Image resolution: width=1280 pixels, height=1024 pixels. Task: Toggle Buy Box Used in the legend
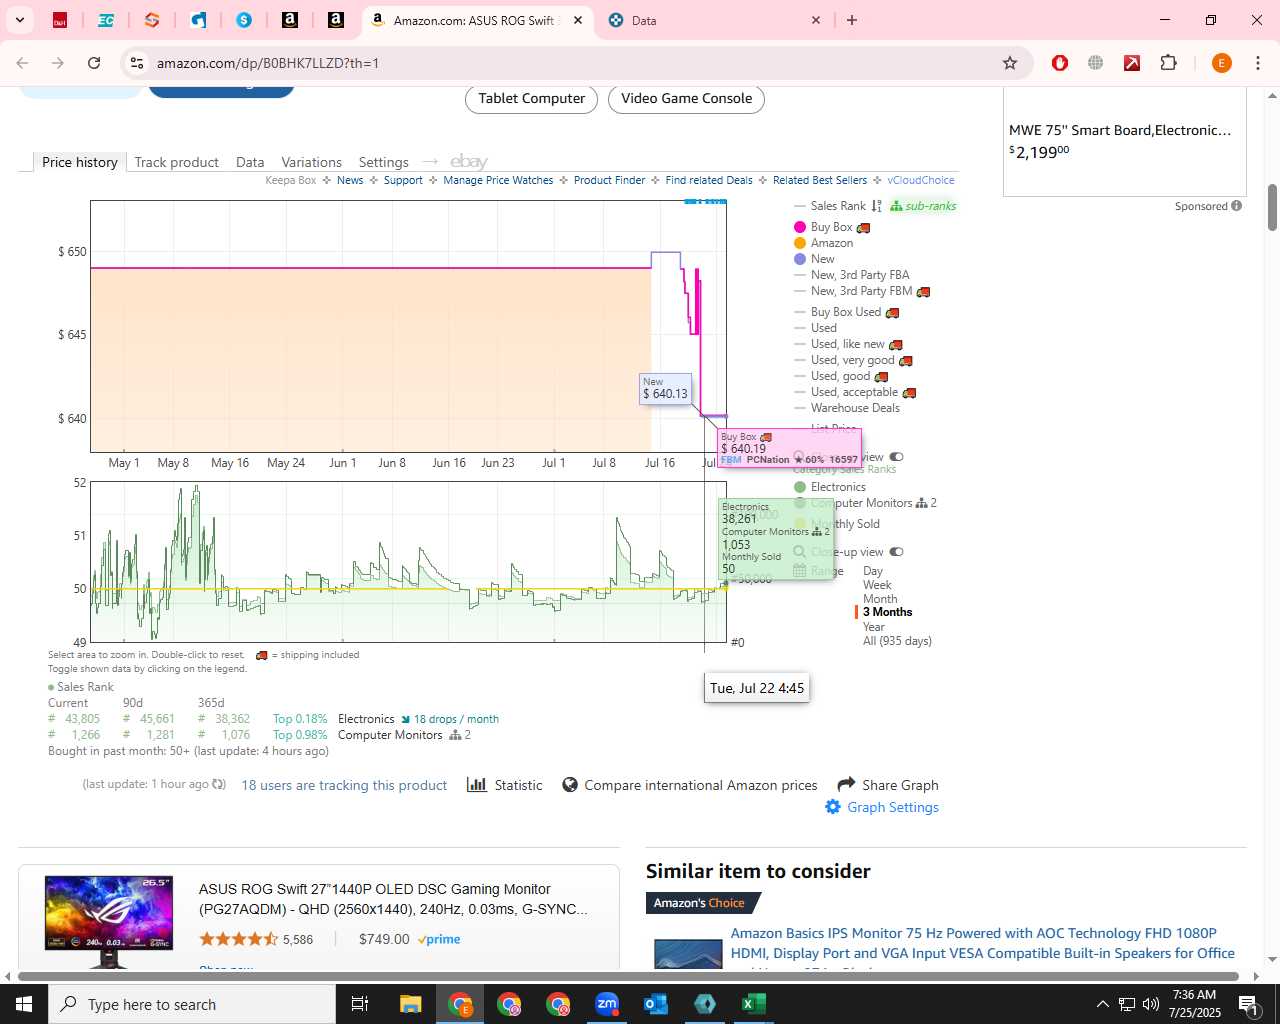pos(846,312)
